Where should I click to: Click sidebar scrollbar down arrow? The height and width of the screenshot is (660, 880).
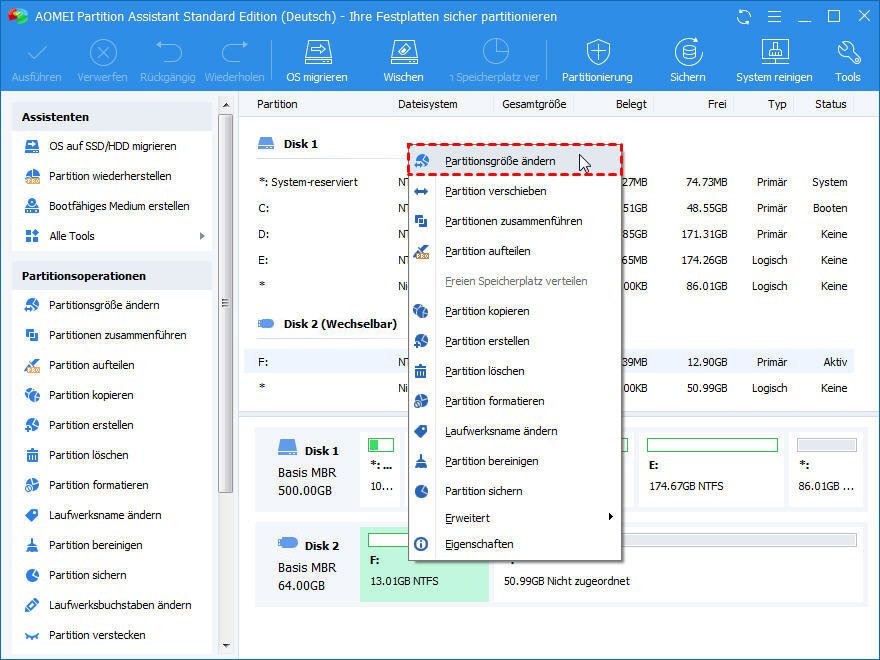[x=226, y=646]
